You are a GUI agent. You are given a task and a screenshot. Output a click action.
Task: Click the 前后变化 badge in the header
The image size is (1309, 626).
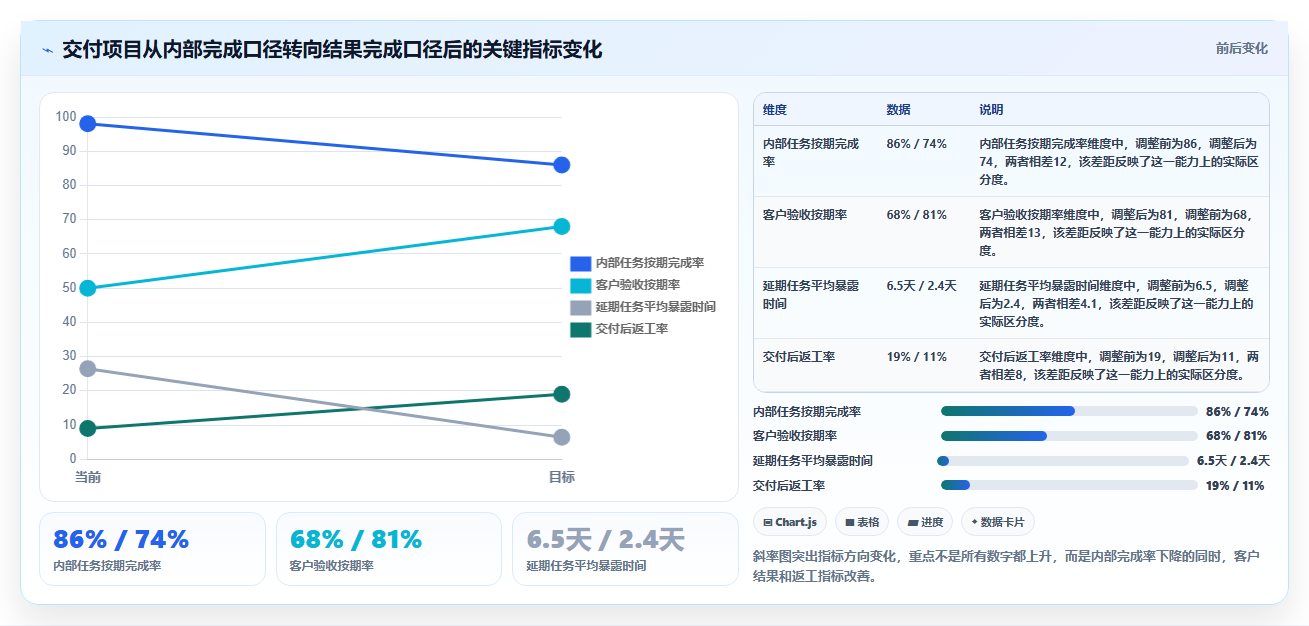coord(1242,48)
